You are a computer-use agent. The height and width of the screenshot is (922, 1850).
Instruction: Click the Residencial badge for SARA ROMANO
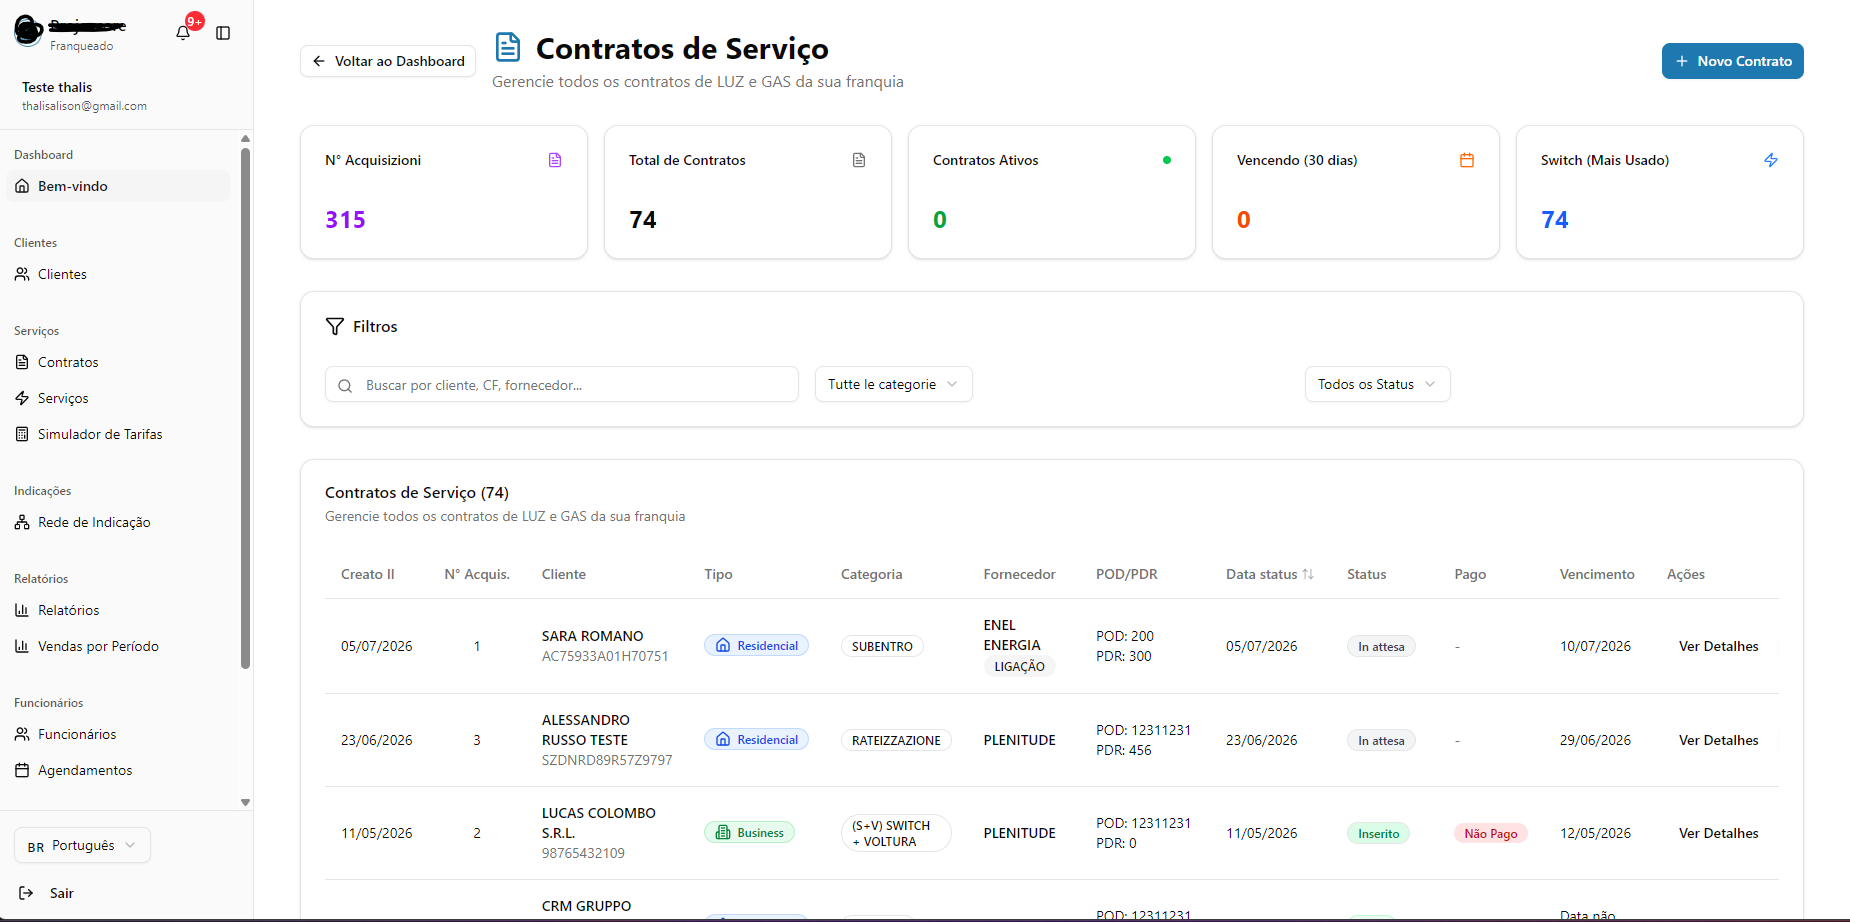[756, 645]
